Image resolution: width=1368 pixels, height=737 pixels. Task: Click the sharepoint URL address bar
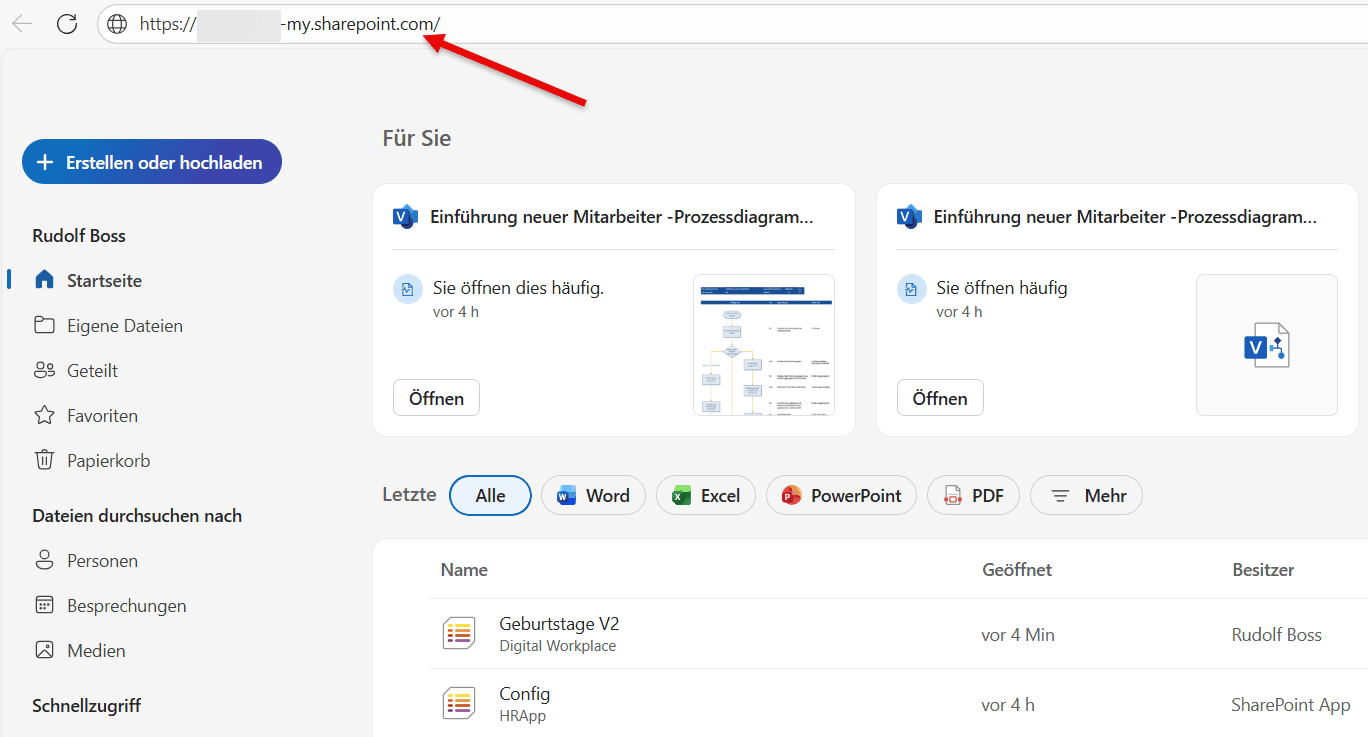coord(700,24)
